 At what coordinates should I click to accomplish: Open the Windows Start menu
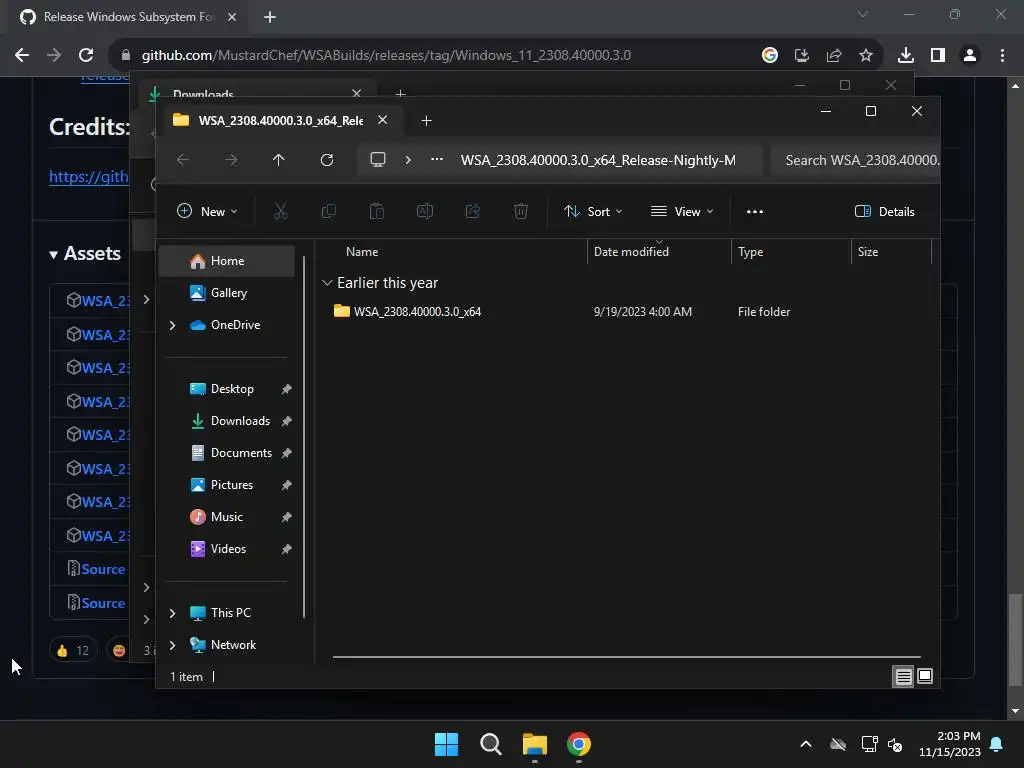point(446,744)
